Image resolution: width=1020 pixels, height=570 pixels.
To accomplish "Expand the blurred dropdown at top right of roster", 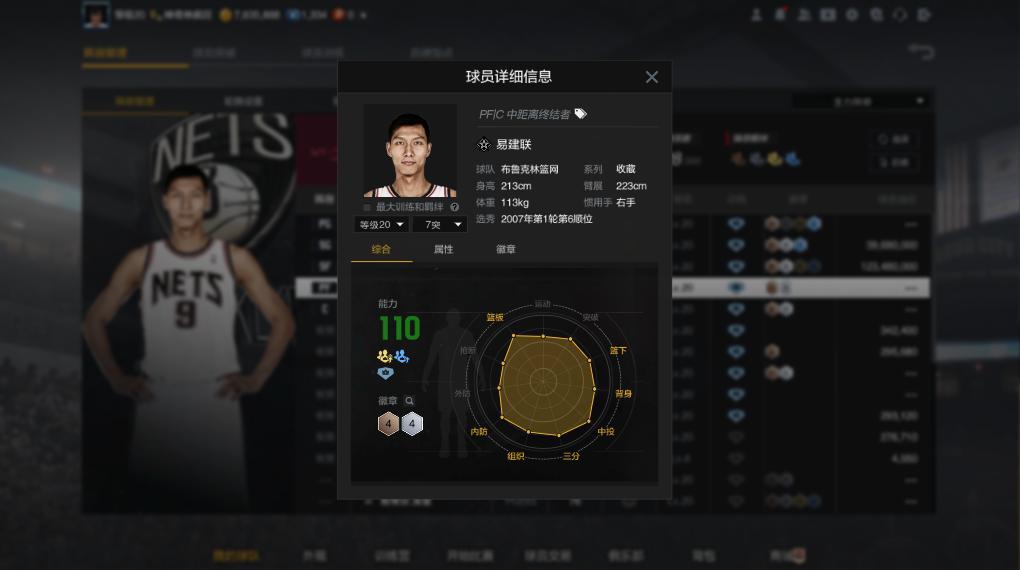I will click(x=859, y=101).
